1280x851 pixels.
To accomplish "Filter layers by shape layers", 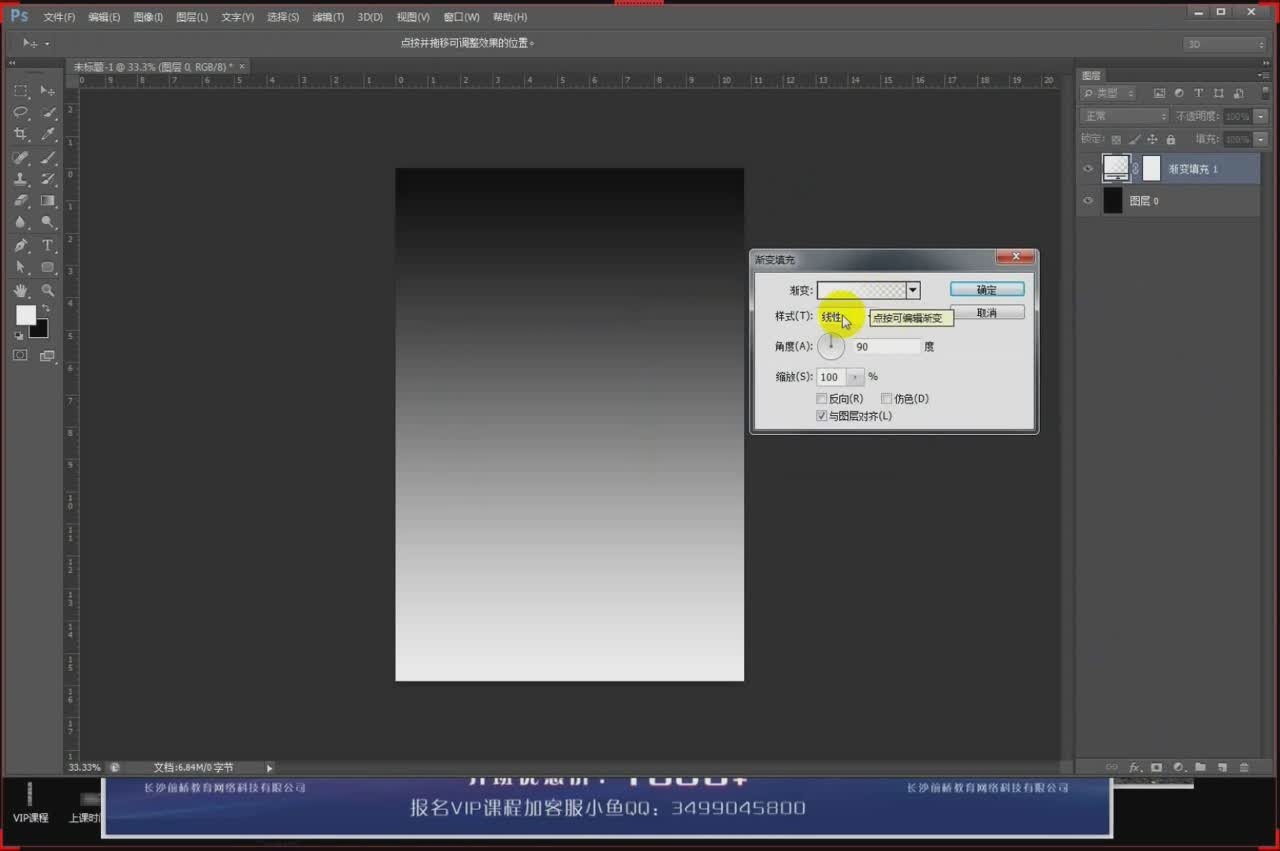I will pyautogui.click(x=1218, y=93).
